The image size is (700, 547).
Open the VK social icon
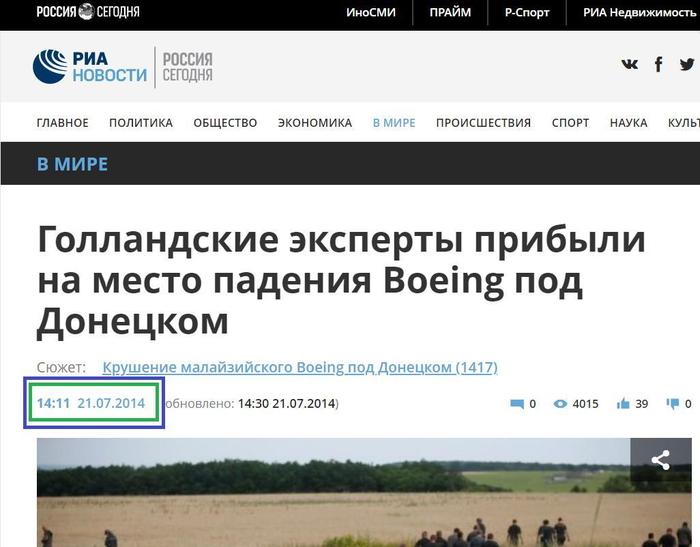point(629,65)
